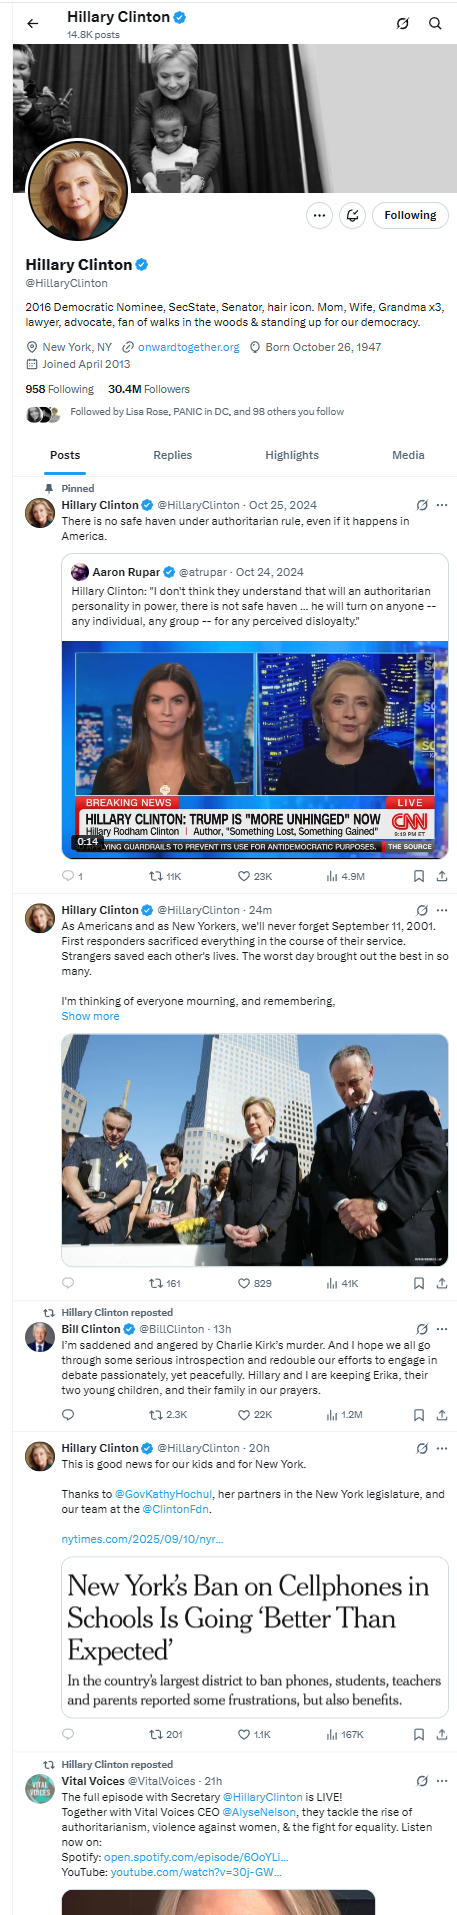The width and height of the screenshot is (457, 1915).
Task: Open the onwardtogether.org link
Action: [x=188, y=347]
